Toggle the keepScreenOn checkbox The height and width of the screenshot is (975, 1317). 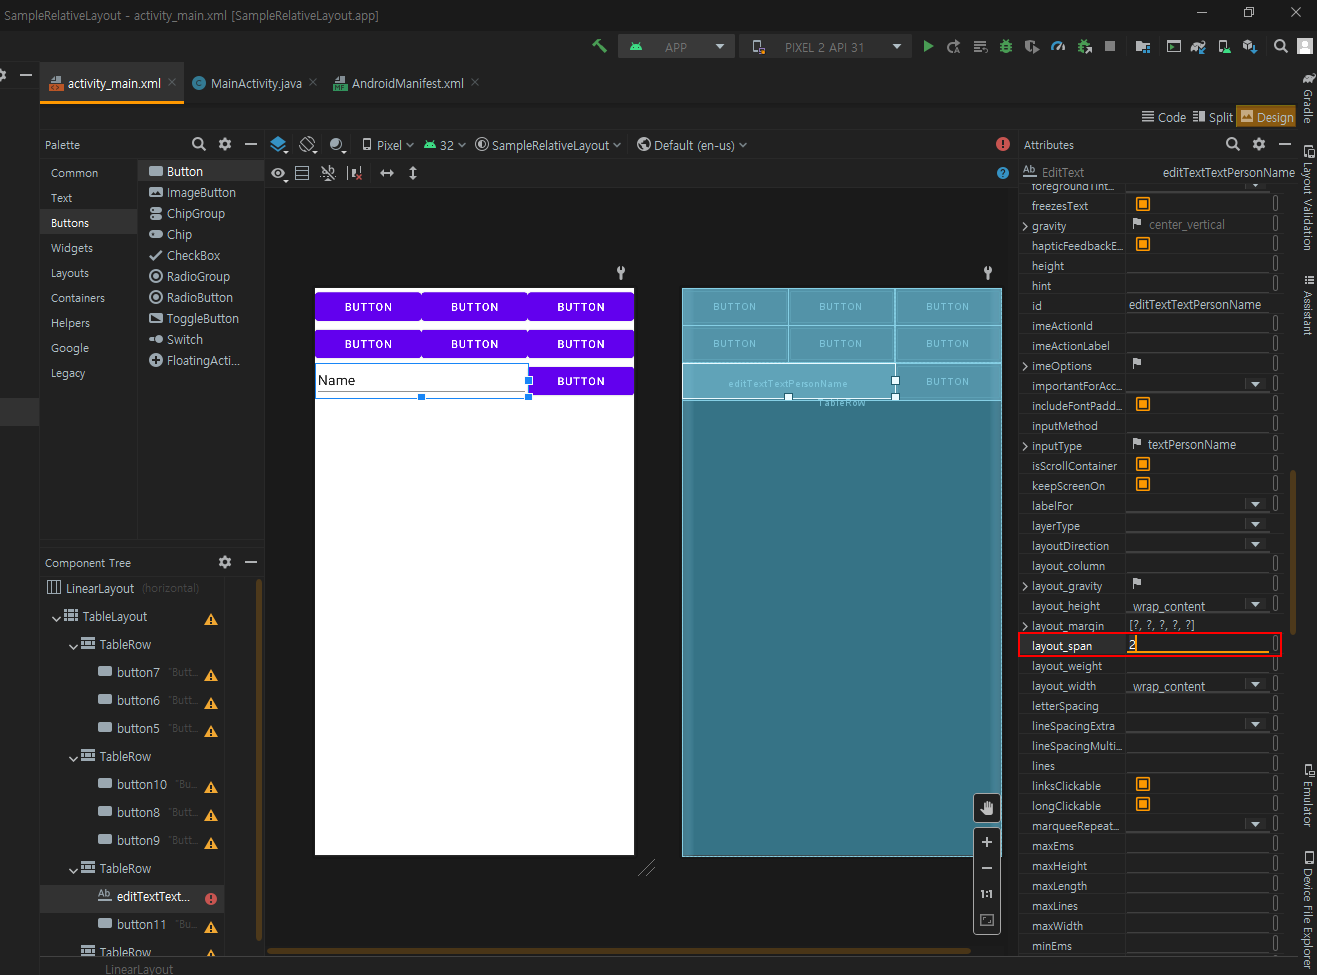coord(1143,485)
